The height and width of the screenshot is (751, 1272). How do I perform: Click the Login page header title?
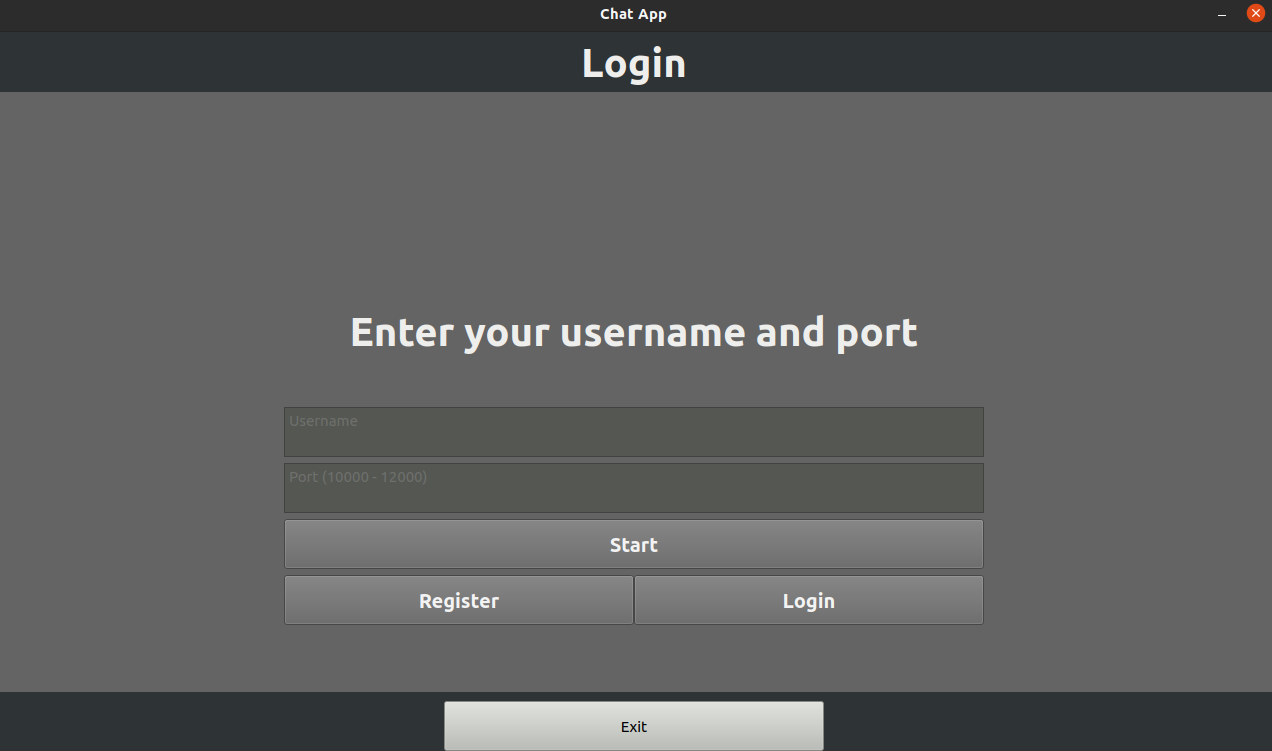(x=633, y=63)
